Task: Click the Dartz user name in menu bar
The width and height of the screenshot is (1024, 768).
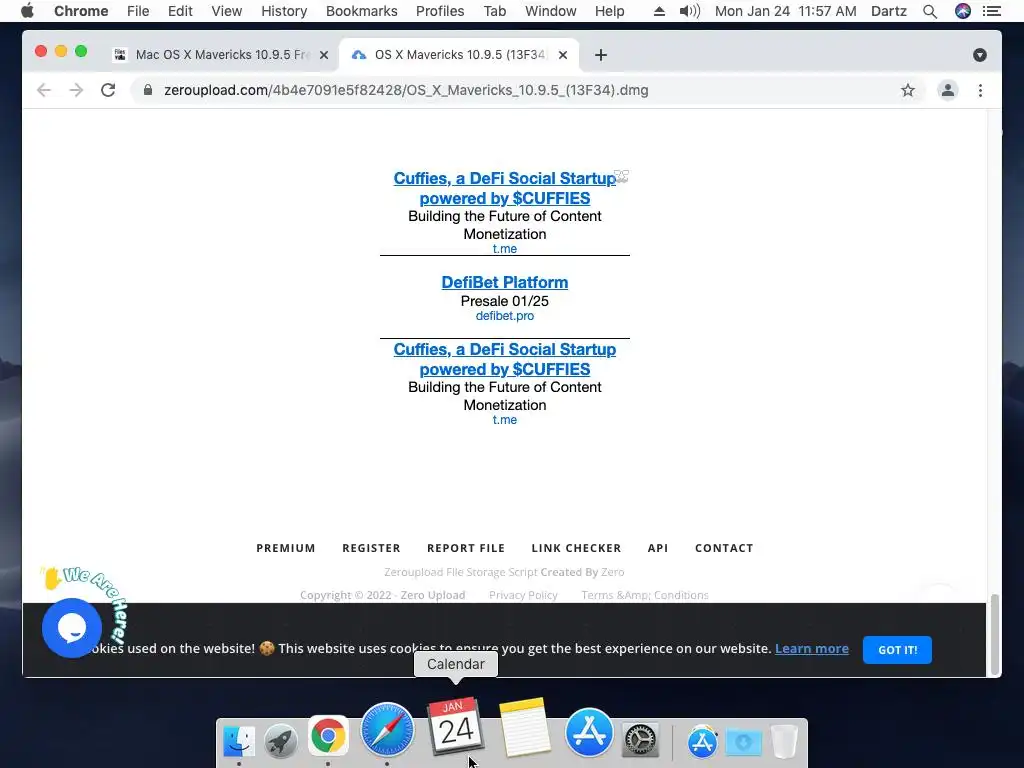Action: (889, 11)
